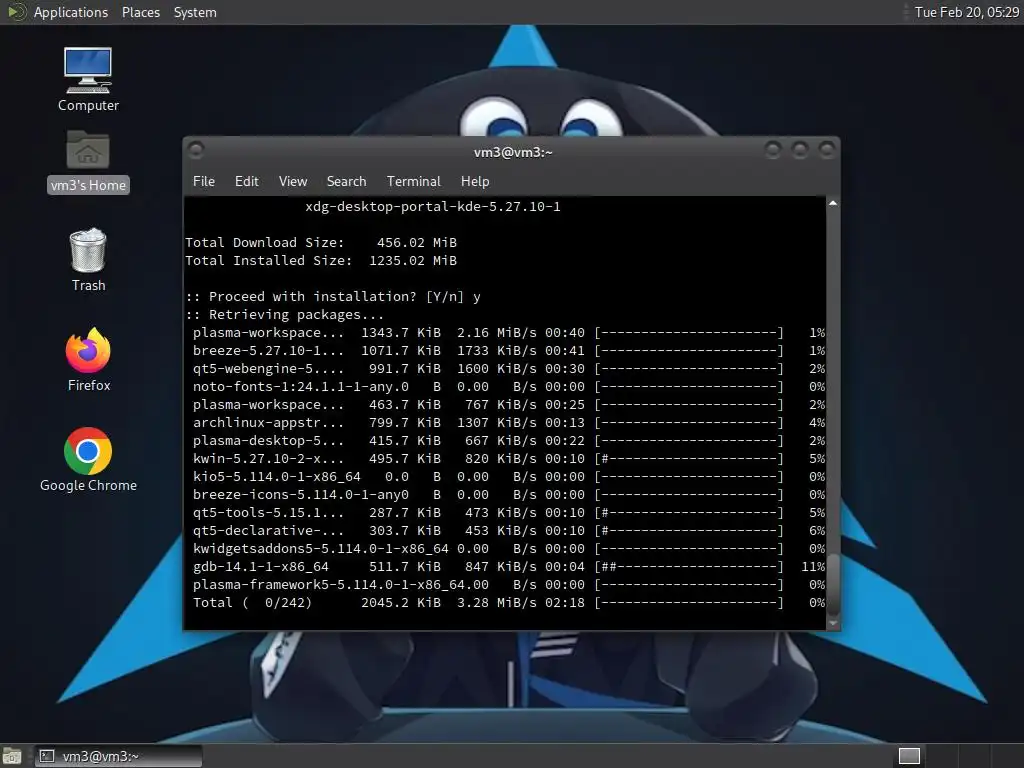Image resolution: width=1024 pixels, height=768 pixels.
Task: Click the kwin progress bar at 5%
Action: click(x=689, y=458)
